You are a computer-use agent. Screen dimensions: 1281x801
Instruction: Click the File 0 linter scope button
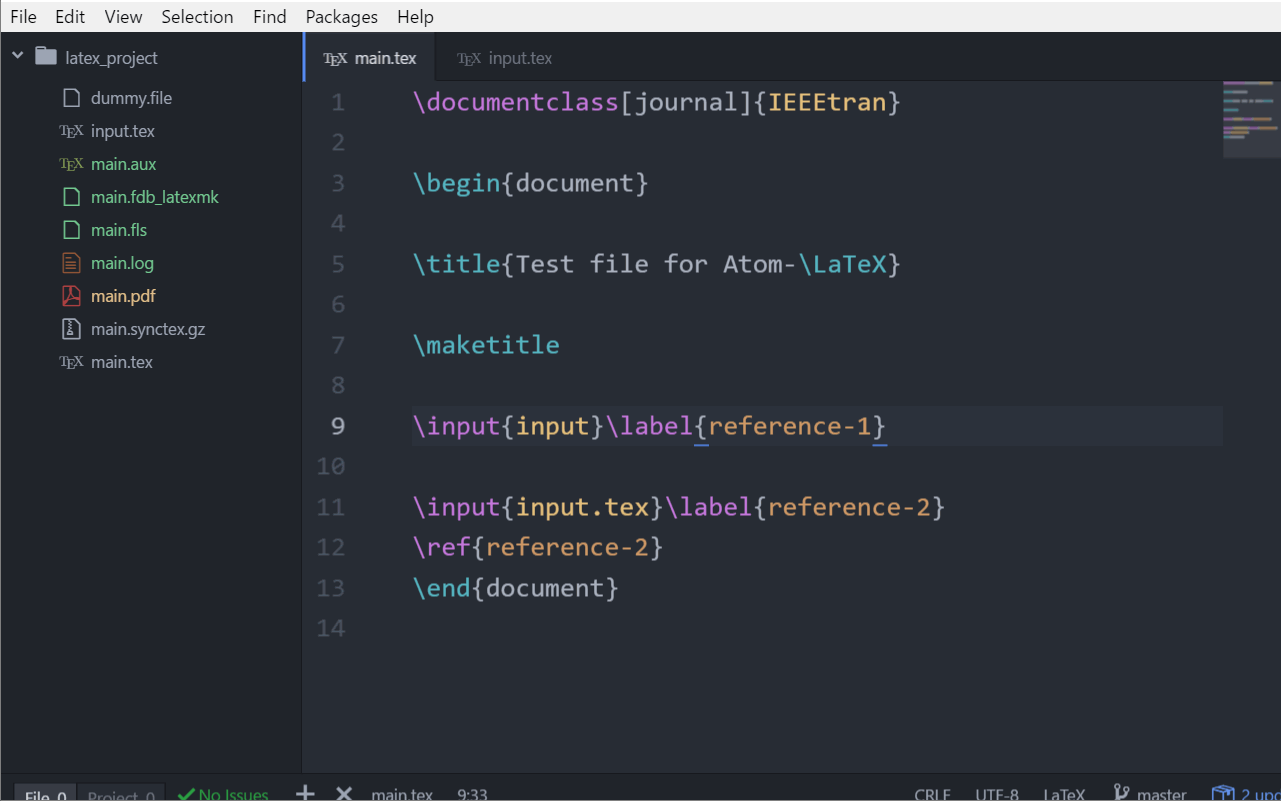point(46,795)
